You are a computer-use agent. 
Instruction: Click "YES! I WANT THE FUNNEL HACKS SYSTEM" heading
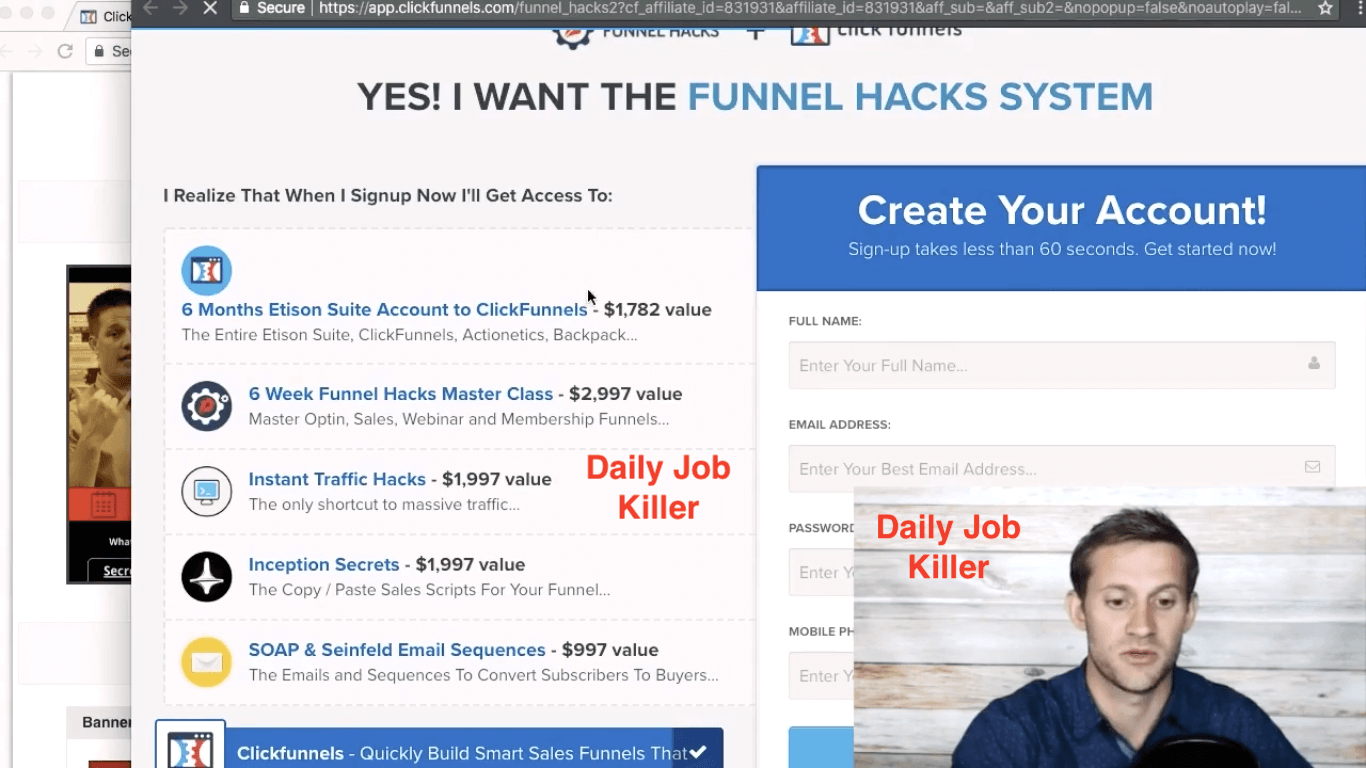(755, 96)
